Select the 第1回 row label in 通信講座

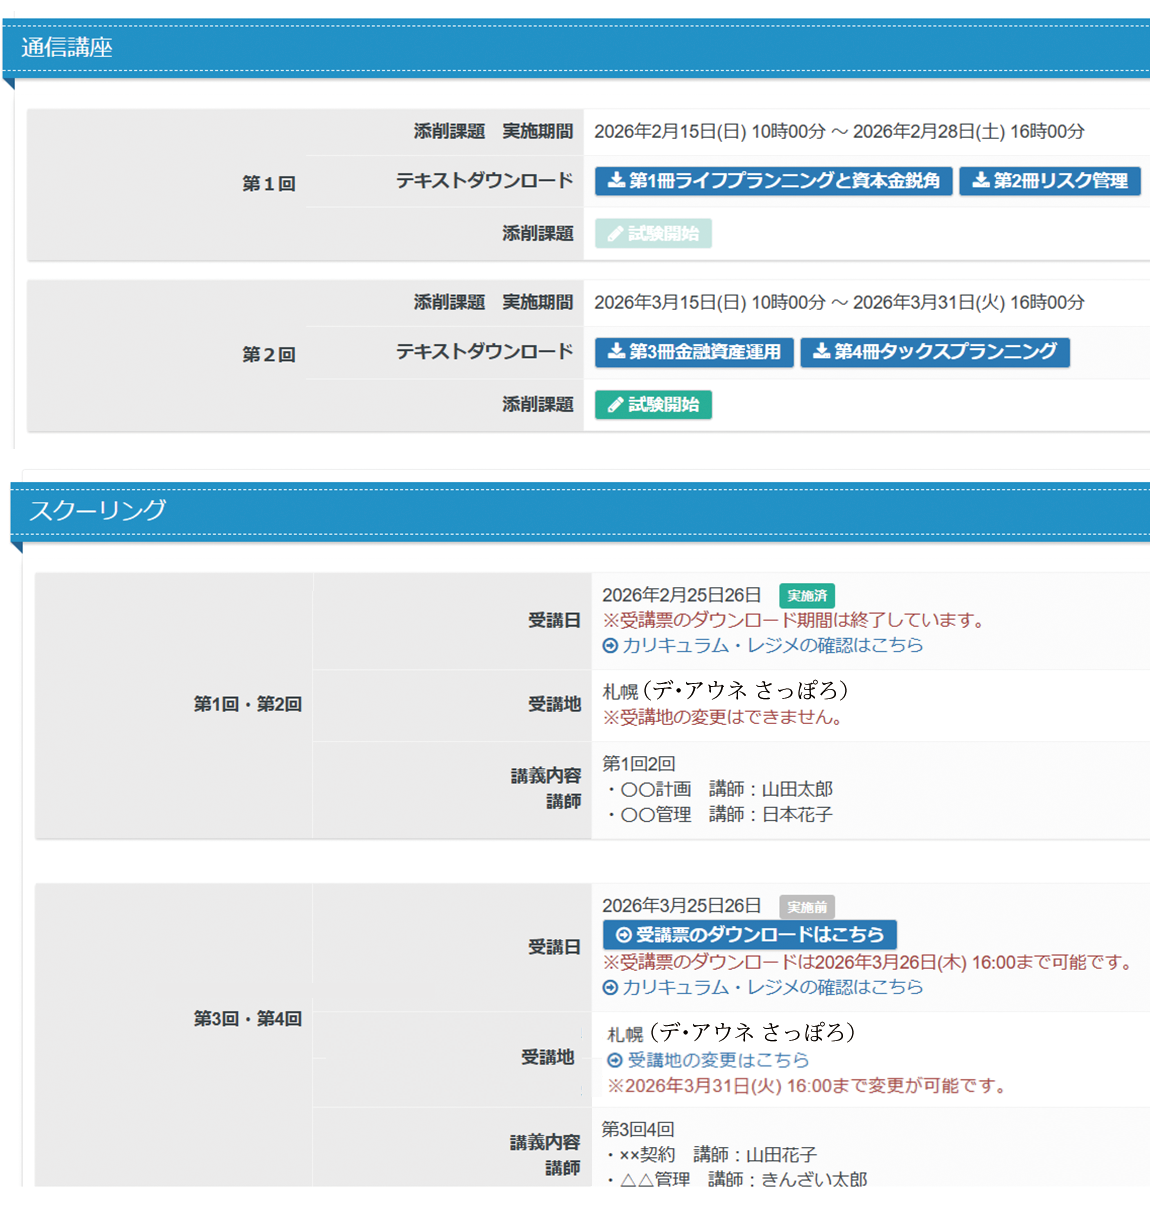pos(269,184)
